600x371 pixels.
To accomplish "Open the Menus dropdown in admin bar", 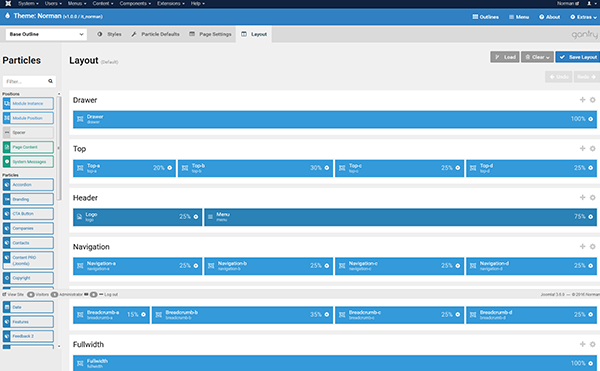I will [x=77, y=3].
